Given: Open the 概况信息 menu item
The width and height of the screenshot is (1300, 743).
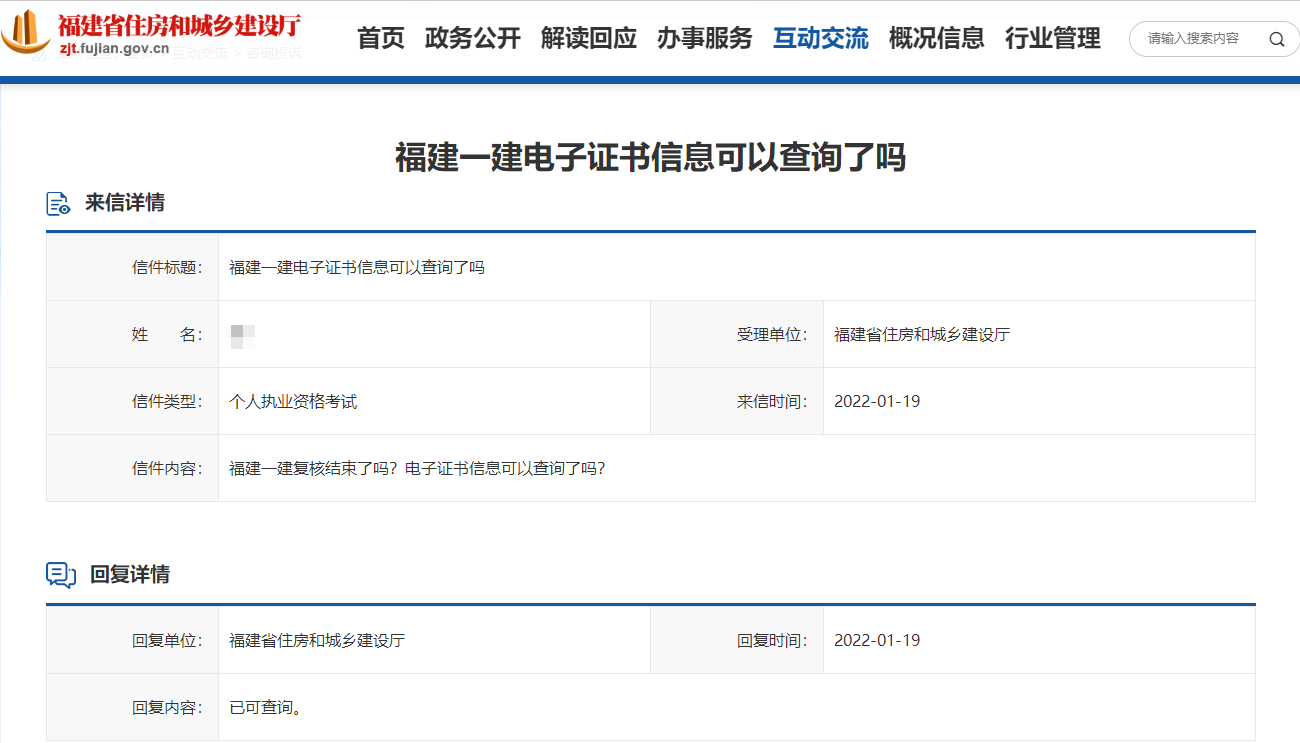Looking at the screenshot, I should click(x=936, y=39).
